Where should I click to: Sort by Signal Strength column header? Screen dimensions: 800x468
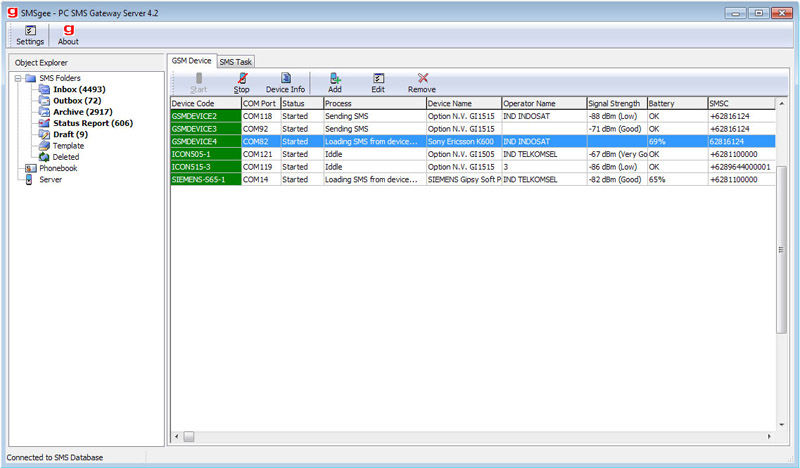click(x=615, y=103)
